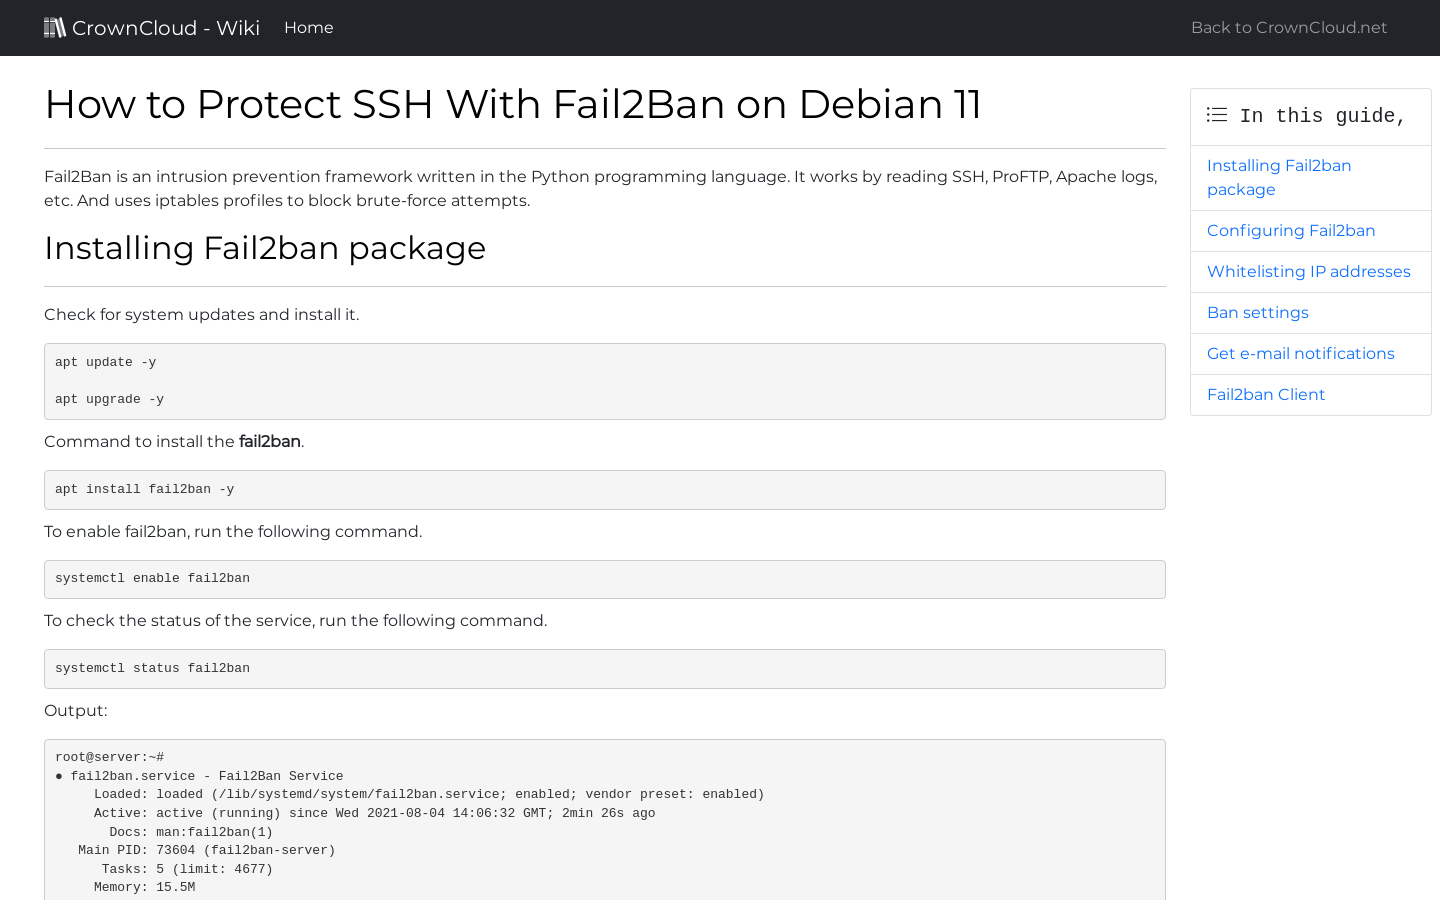The image size is (1440, 900).
Task: Click the apt update command box
Action: 604,381
